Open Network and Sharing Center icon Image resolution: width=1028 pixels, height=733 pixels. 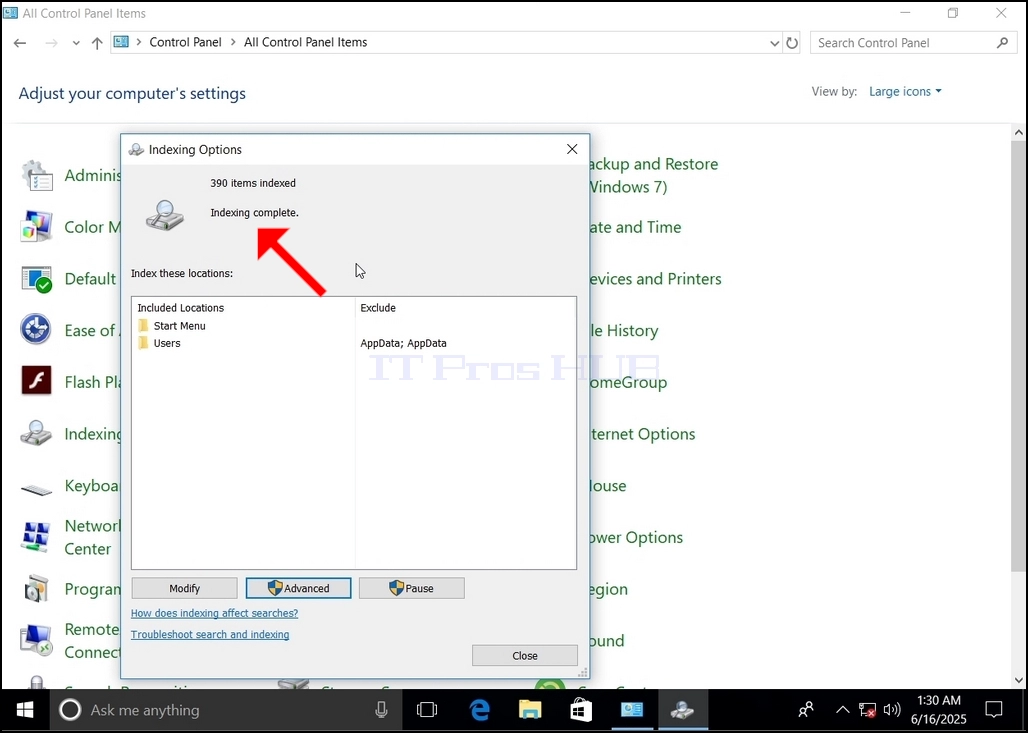(37, 537)
